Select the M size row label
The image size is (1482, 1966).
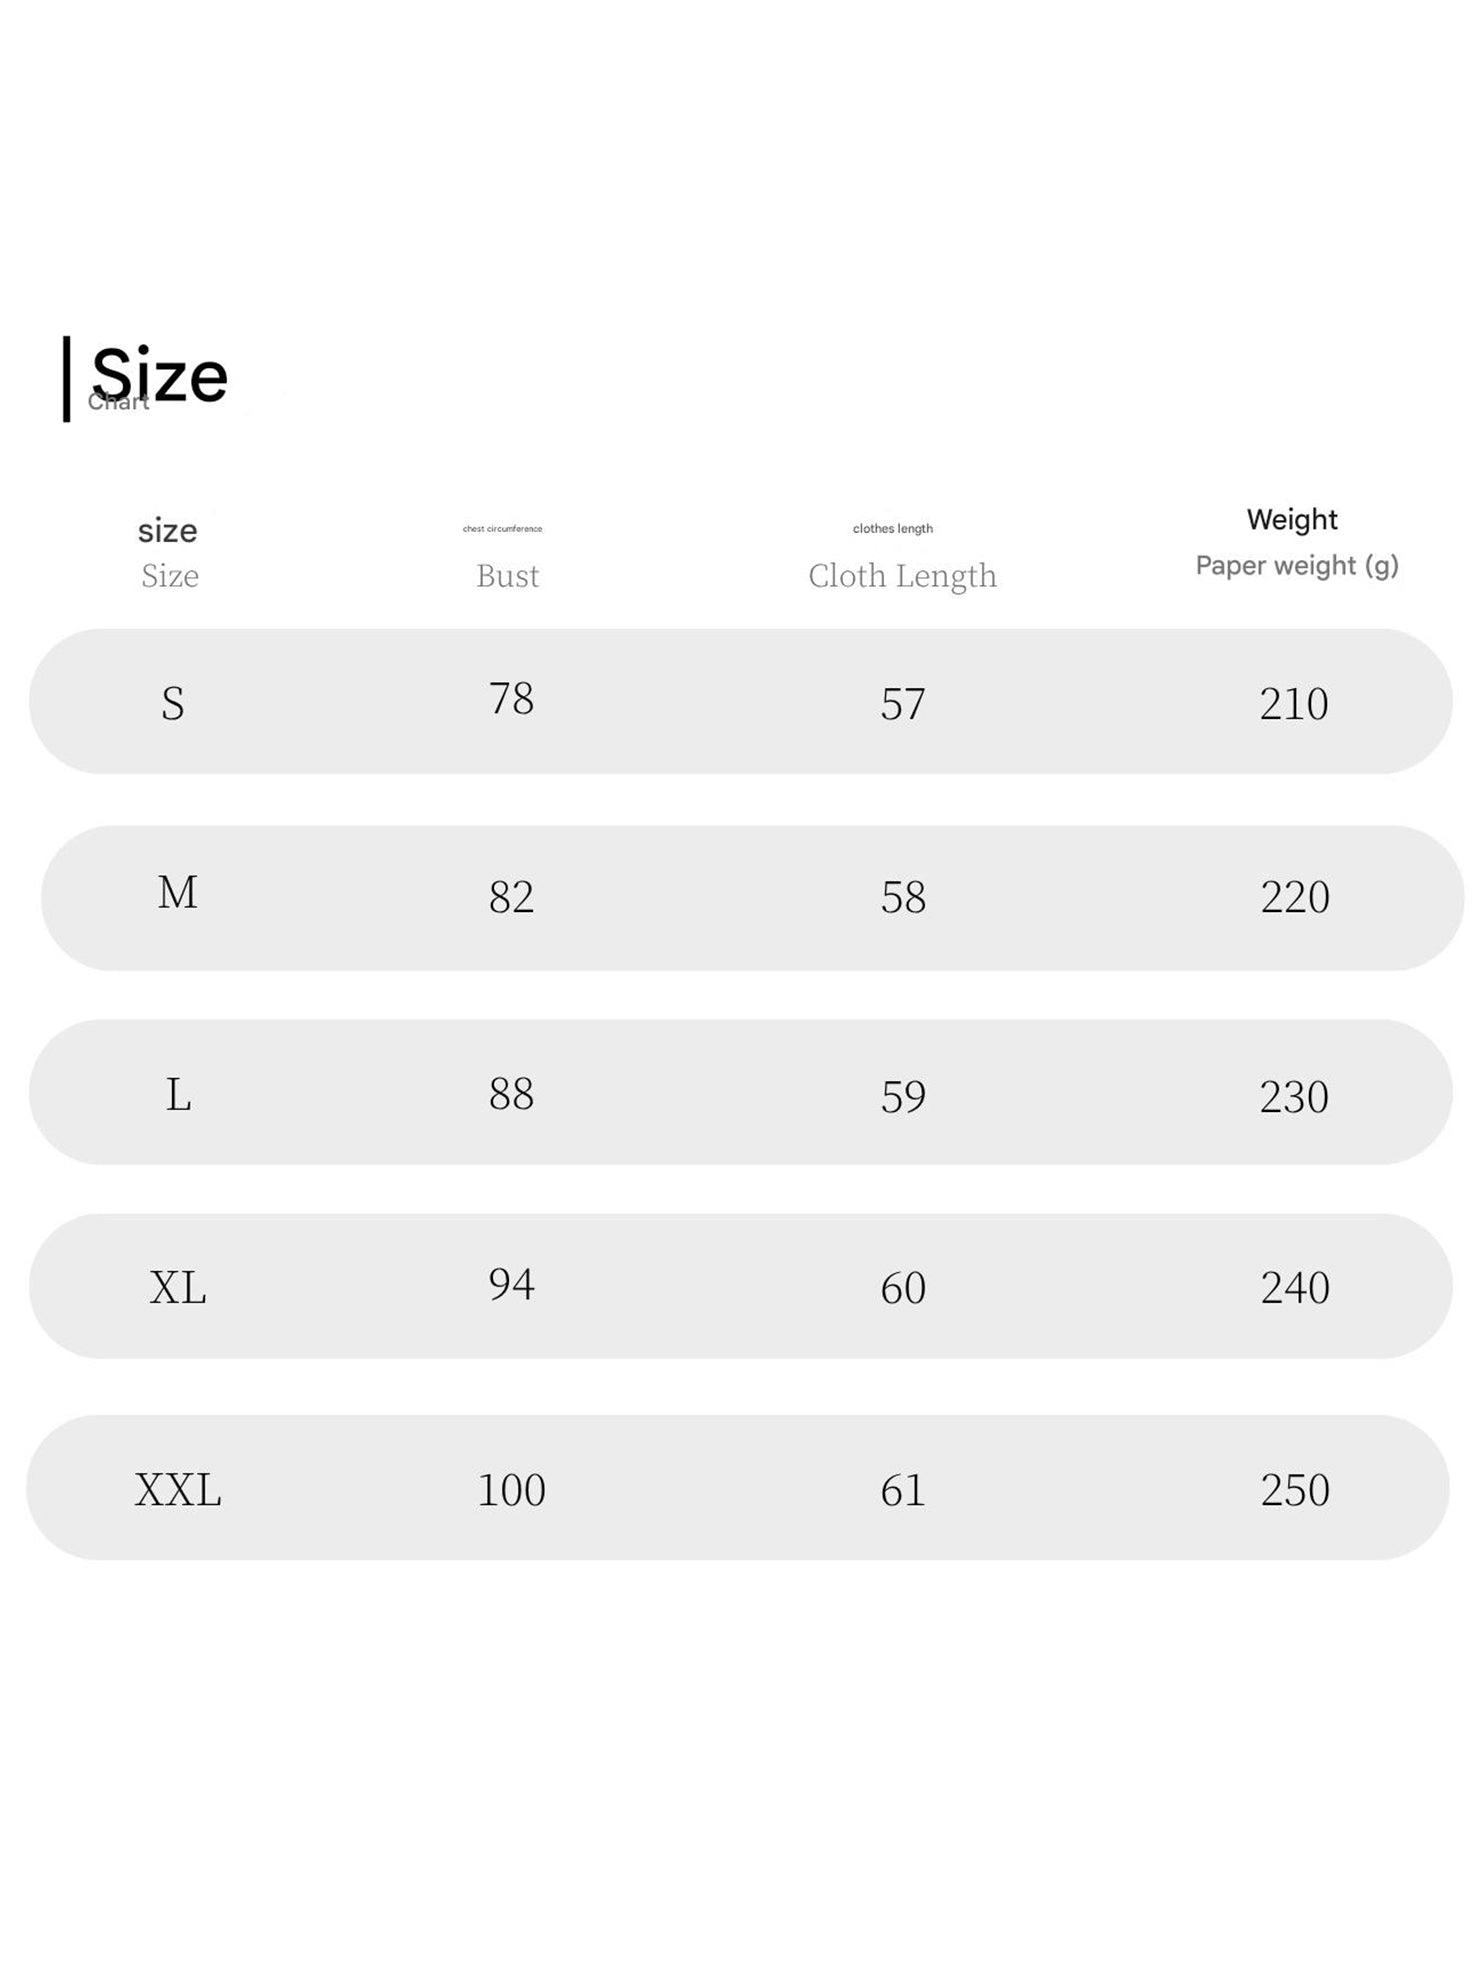[x=178, y=892]
